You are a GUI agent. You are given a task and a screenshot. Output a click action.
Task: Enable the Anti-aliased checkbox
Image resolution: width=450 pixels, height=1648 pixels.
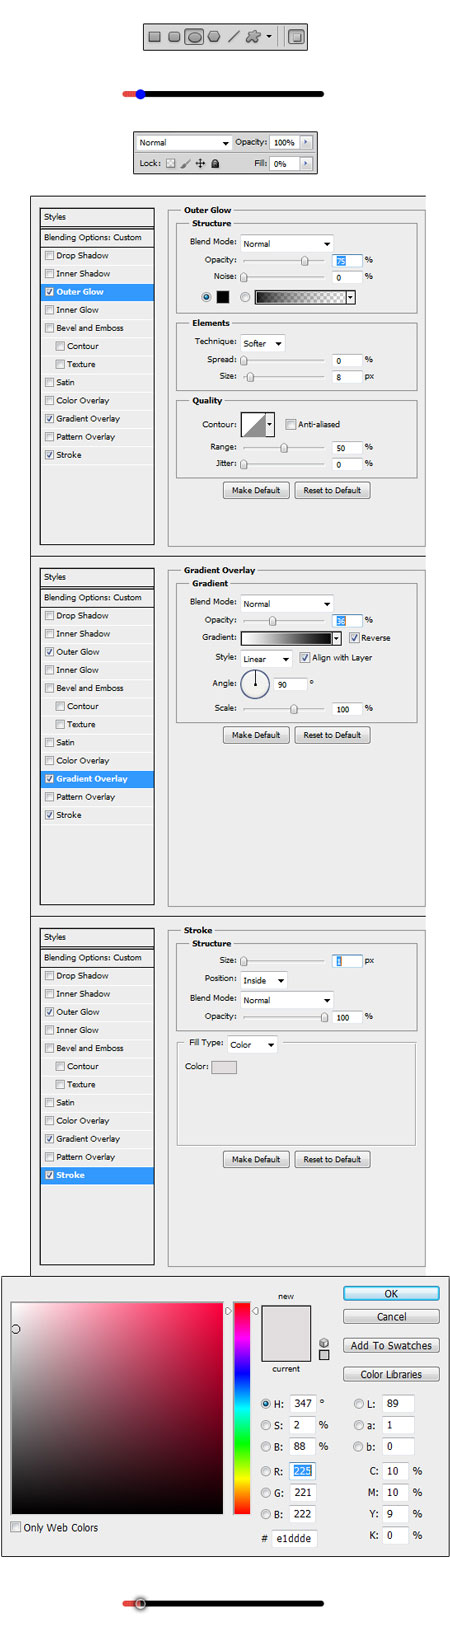click(x=290, y=424)
